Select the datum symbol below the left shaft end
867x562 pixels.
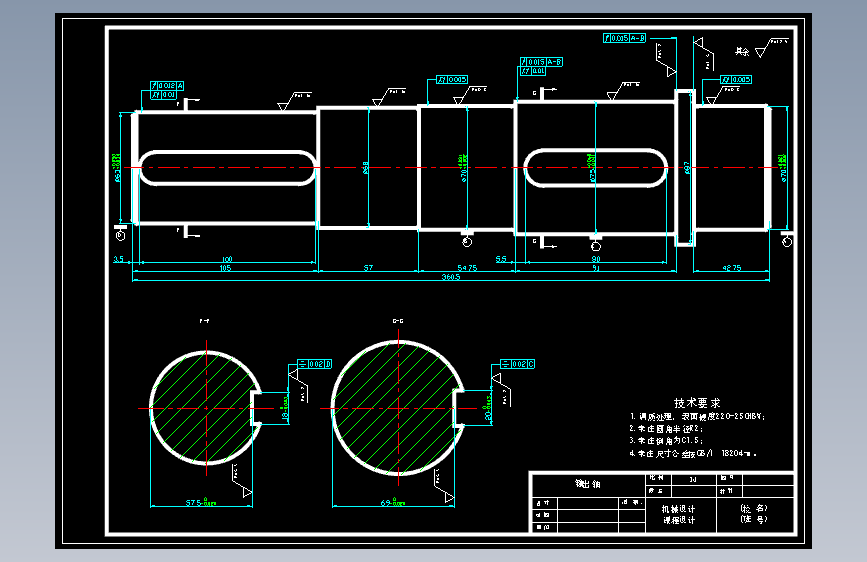(121, 232)
